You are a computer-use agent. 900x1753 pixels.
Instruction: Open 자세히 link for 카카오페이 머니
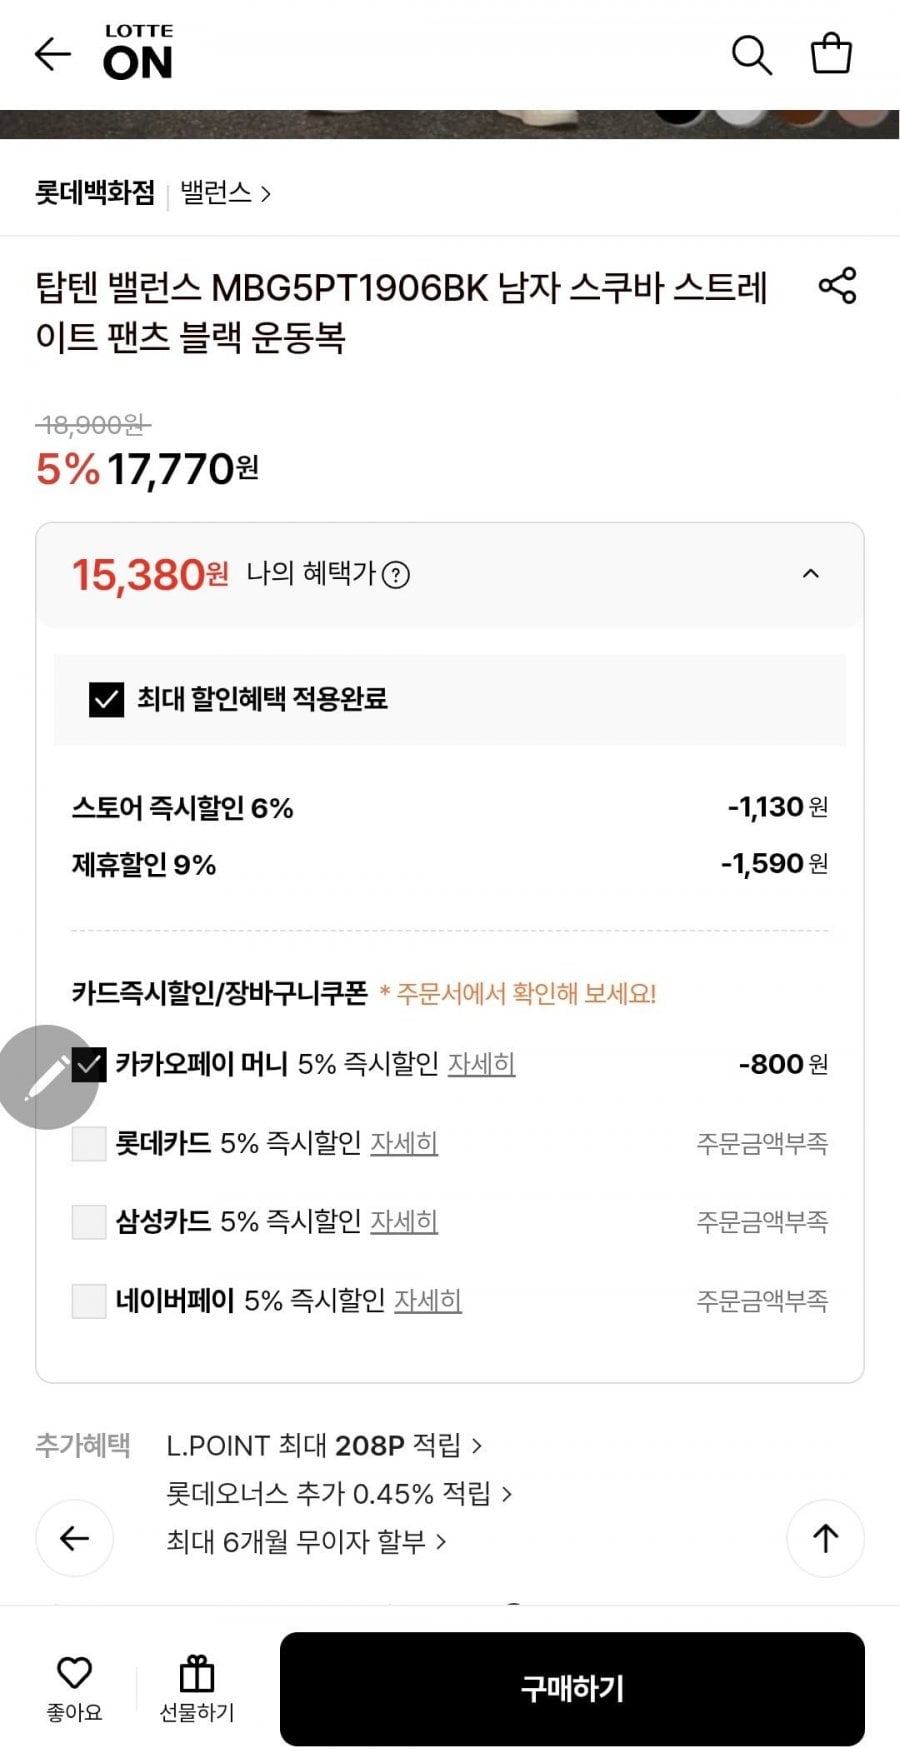[481, 1064]
